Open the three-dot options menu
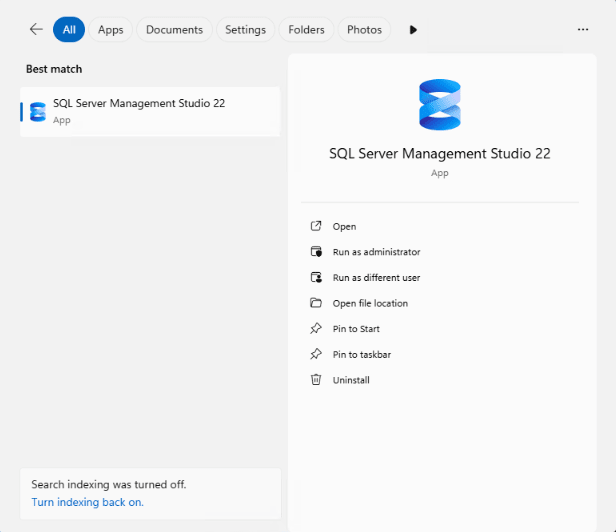Image resolution: width=616 pixels, height=532 pixels. click(583, 29)
